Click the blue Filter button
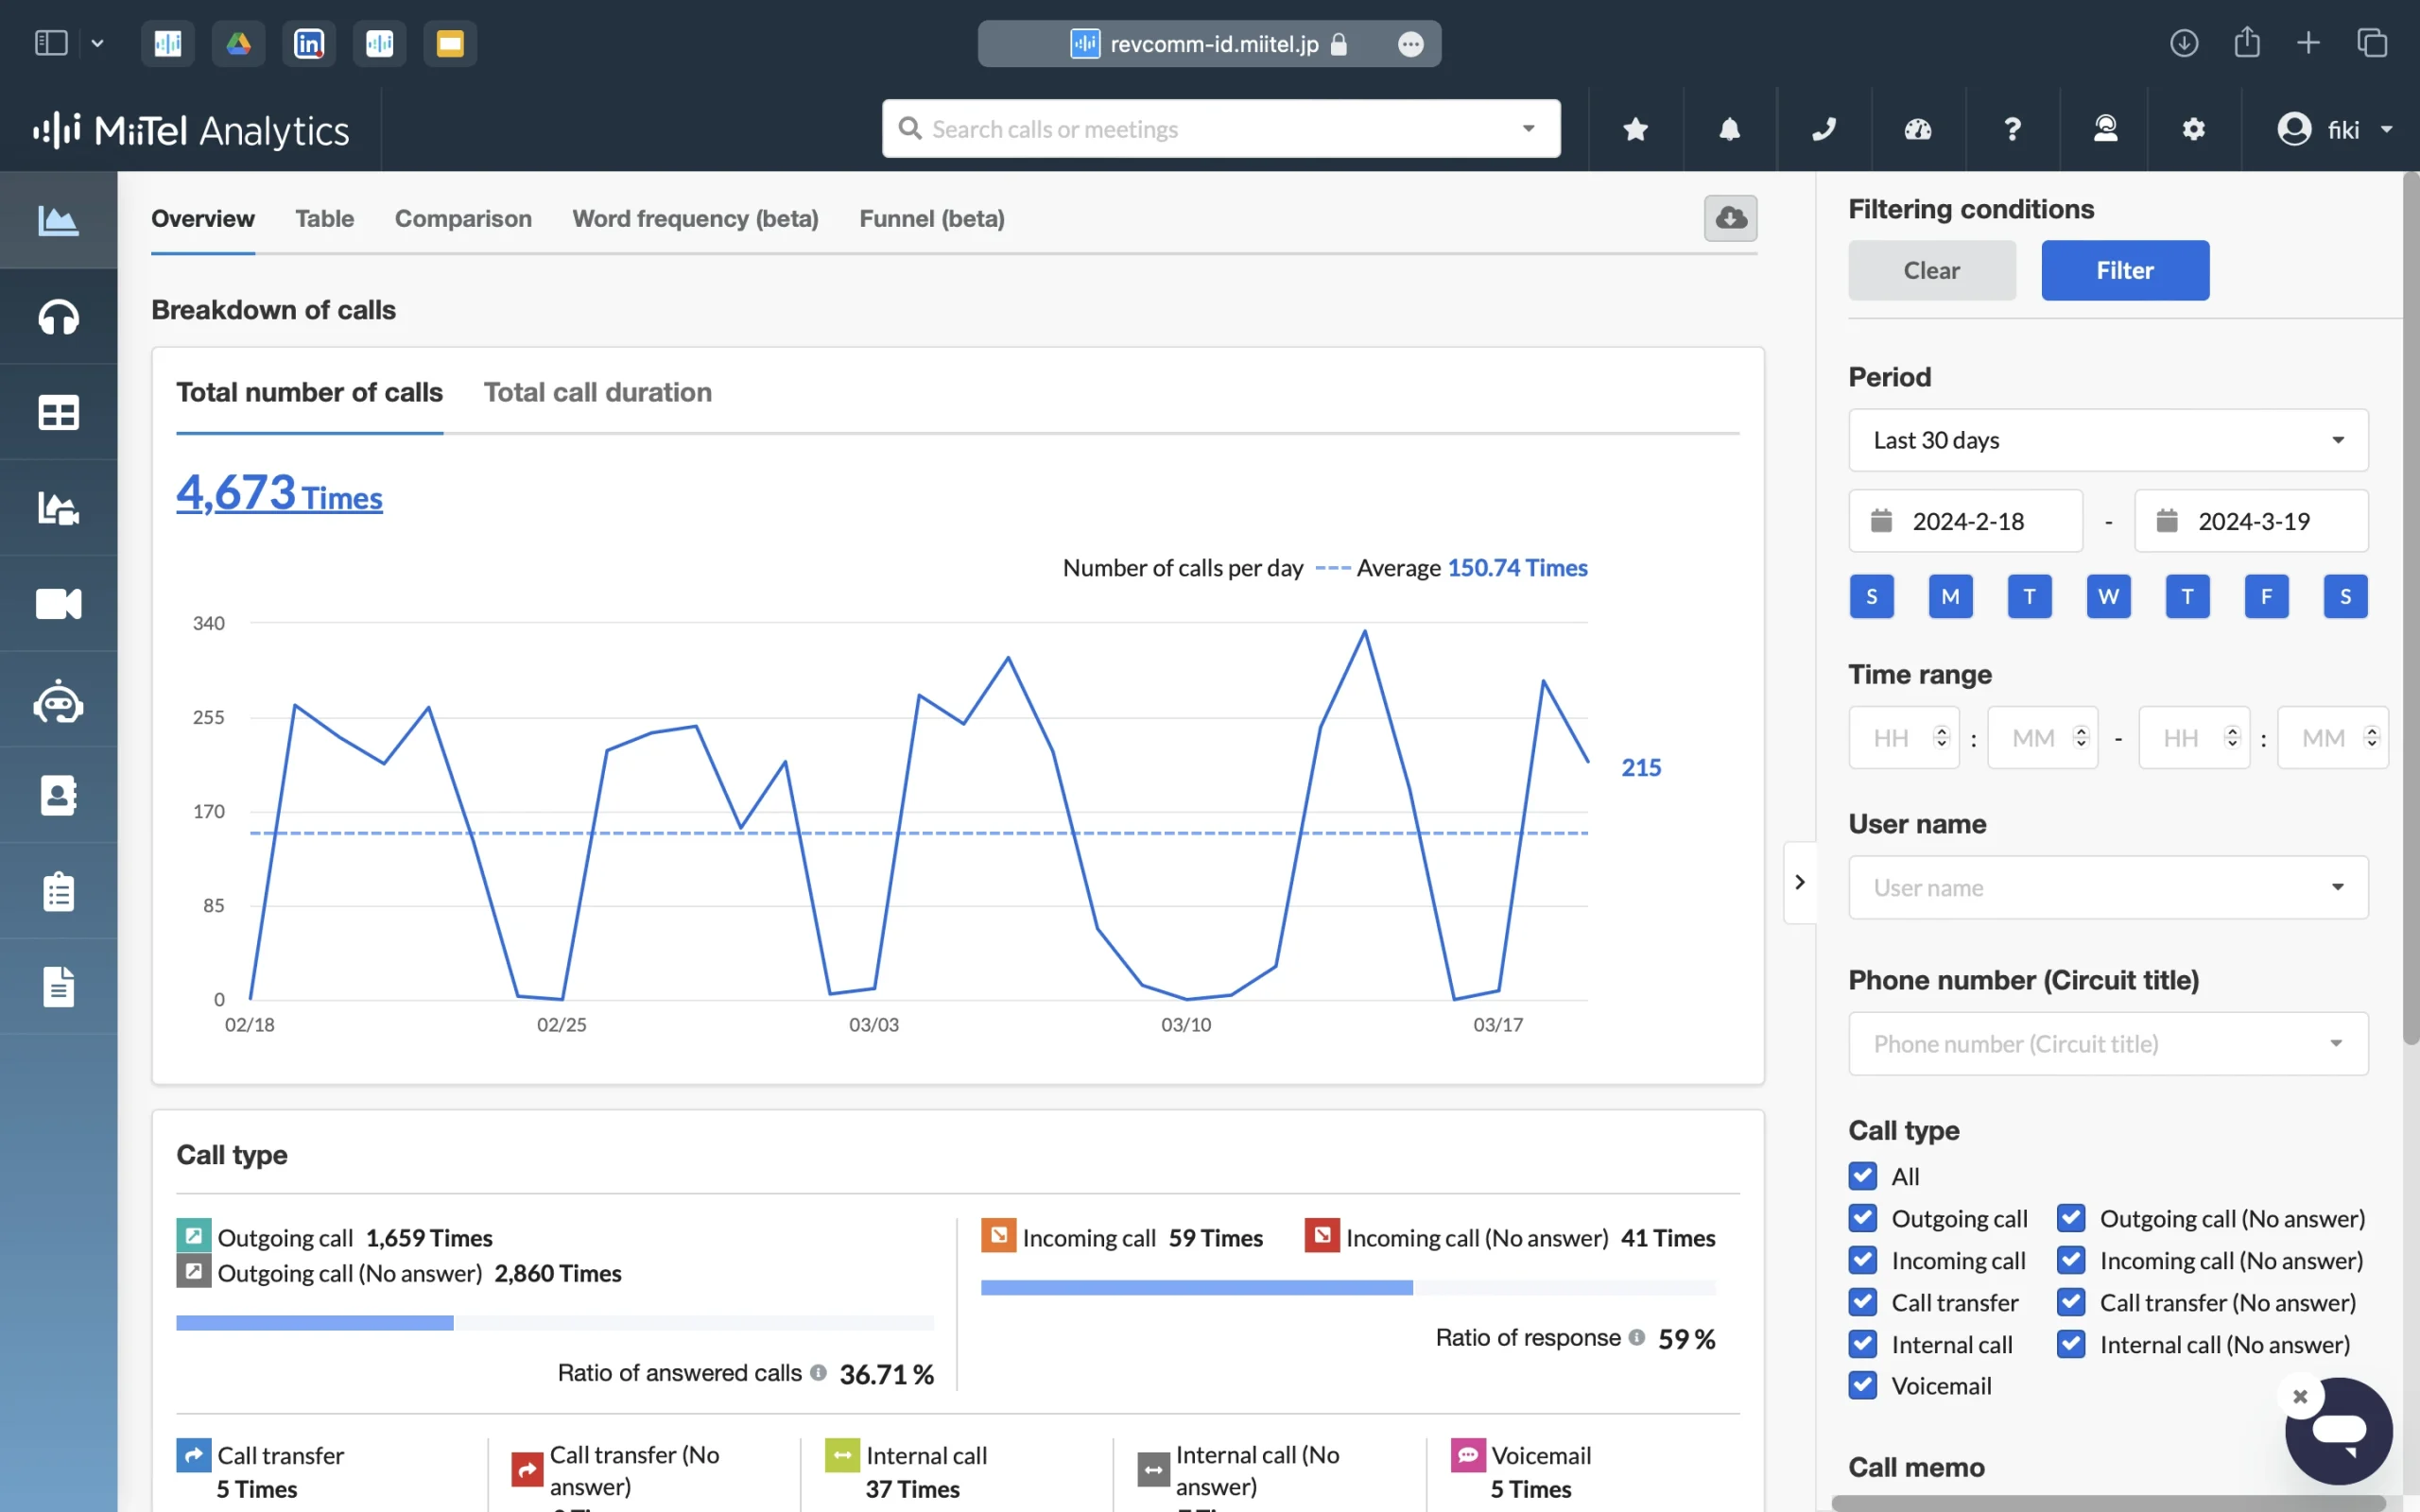The width and height of the screenshot is (2420, 1512). tap(2124, 270)
